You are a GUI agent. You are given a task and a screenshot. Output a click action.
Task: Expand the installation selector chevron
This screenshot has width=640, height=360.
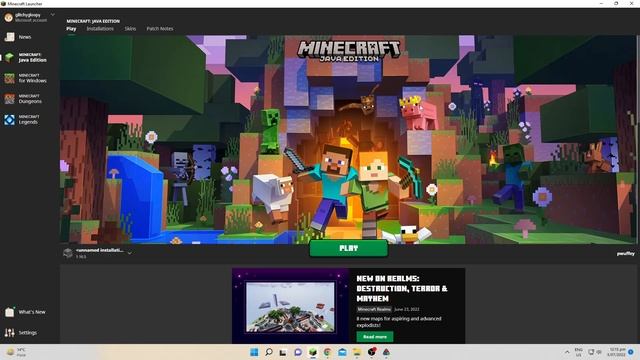click(x=130, y=253)
